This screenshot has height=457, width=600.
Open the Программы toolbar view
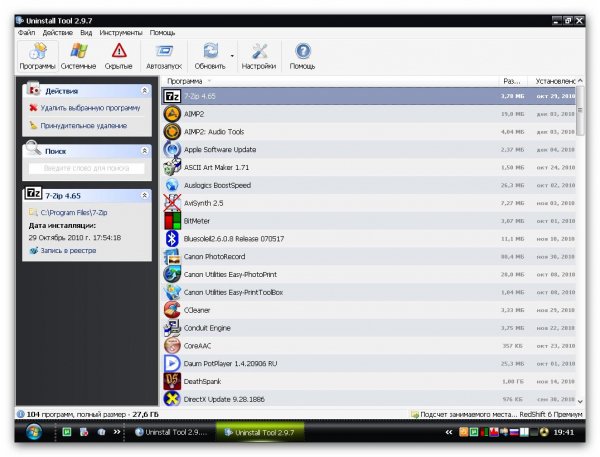pyautogui.click(x=37, y=56)
